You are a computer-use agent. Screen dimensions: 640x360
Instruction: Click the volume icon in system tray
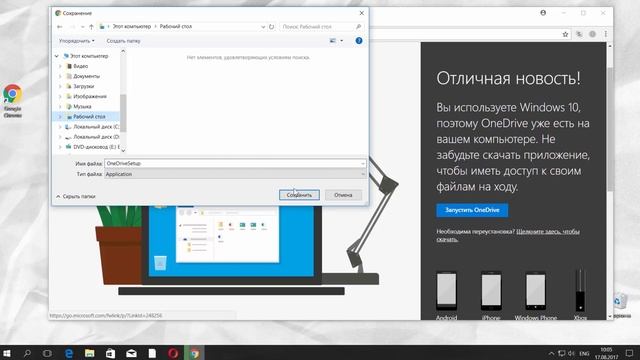(571, 353)
